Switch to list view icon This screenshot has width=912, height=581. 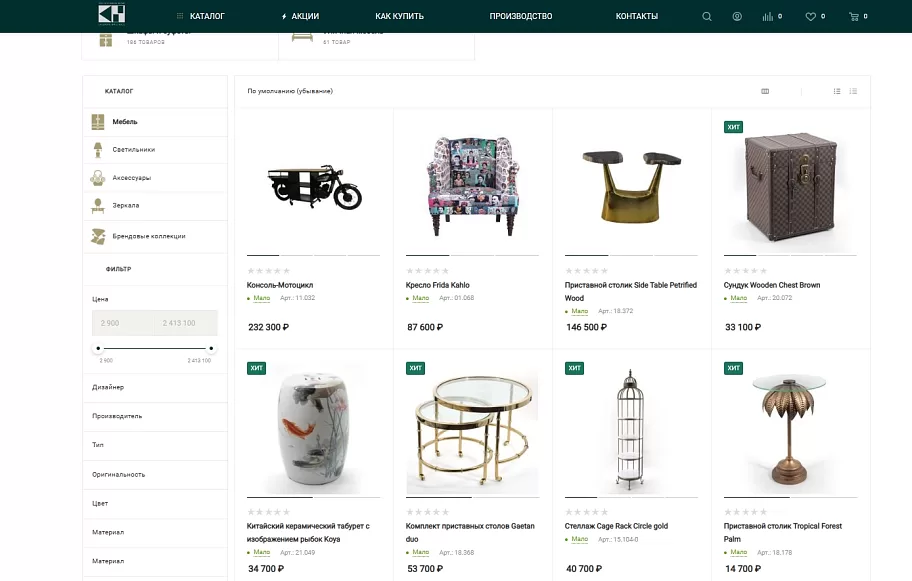[837, 91]
